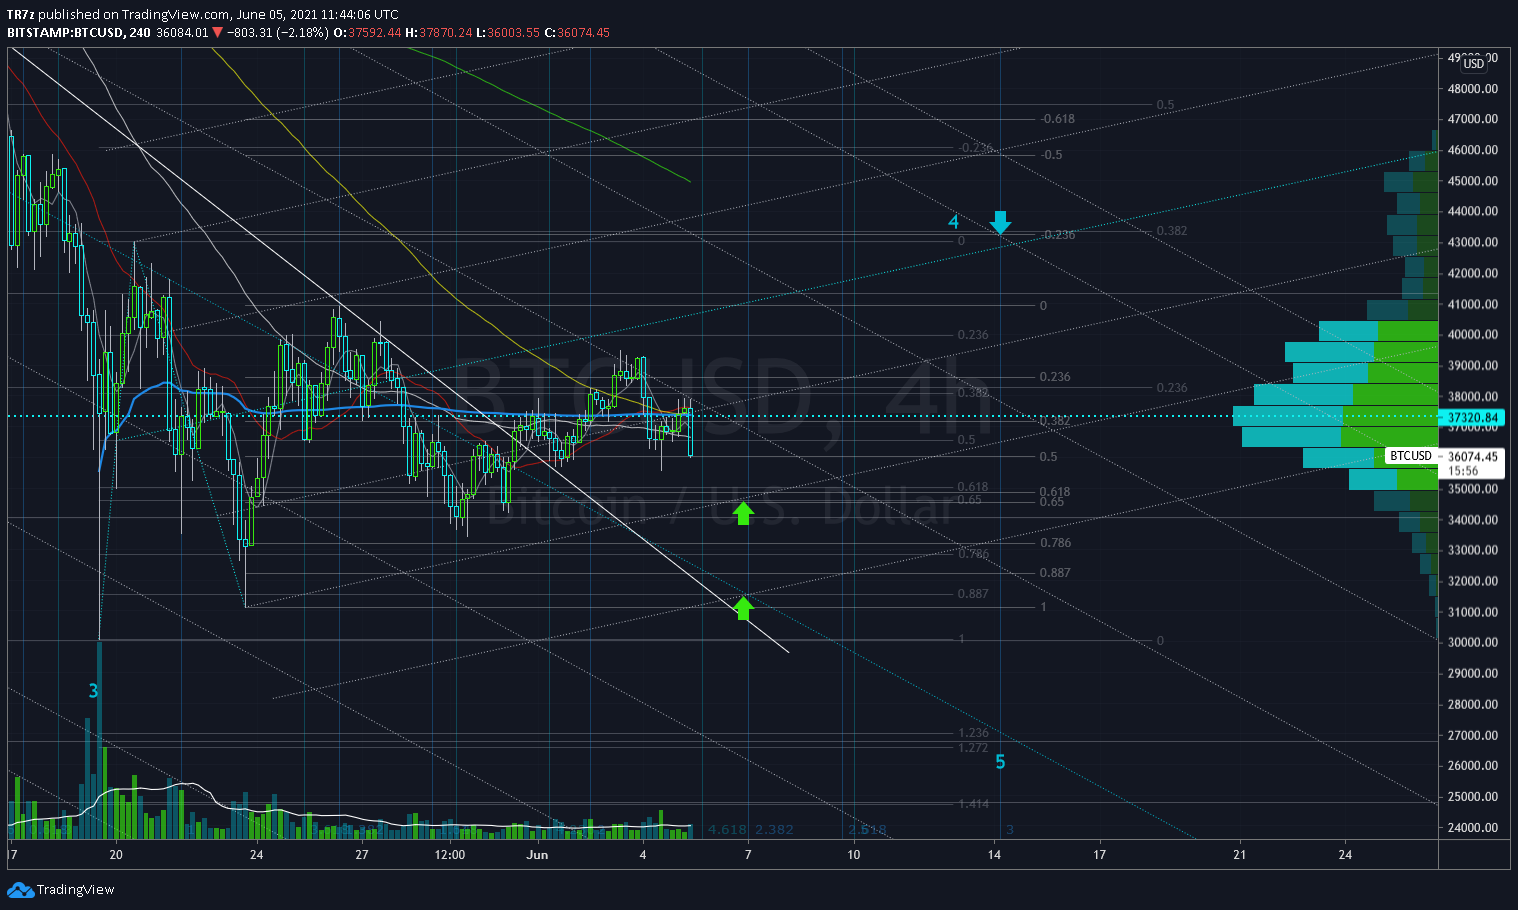Viewport: 1518px width, 910px height.
Task: Click the 27000.00 price axis label
Action: pyautogui.click(x=1473, y=735)
